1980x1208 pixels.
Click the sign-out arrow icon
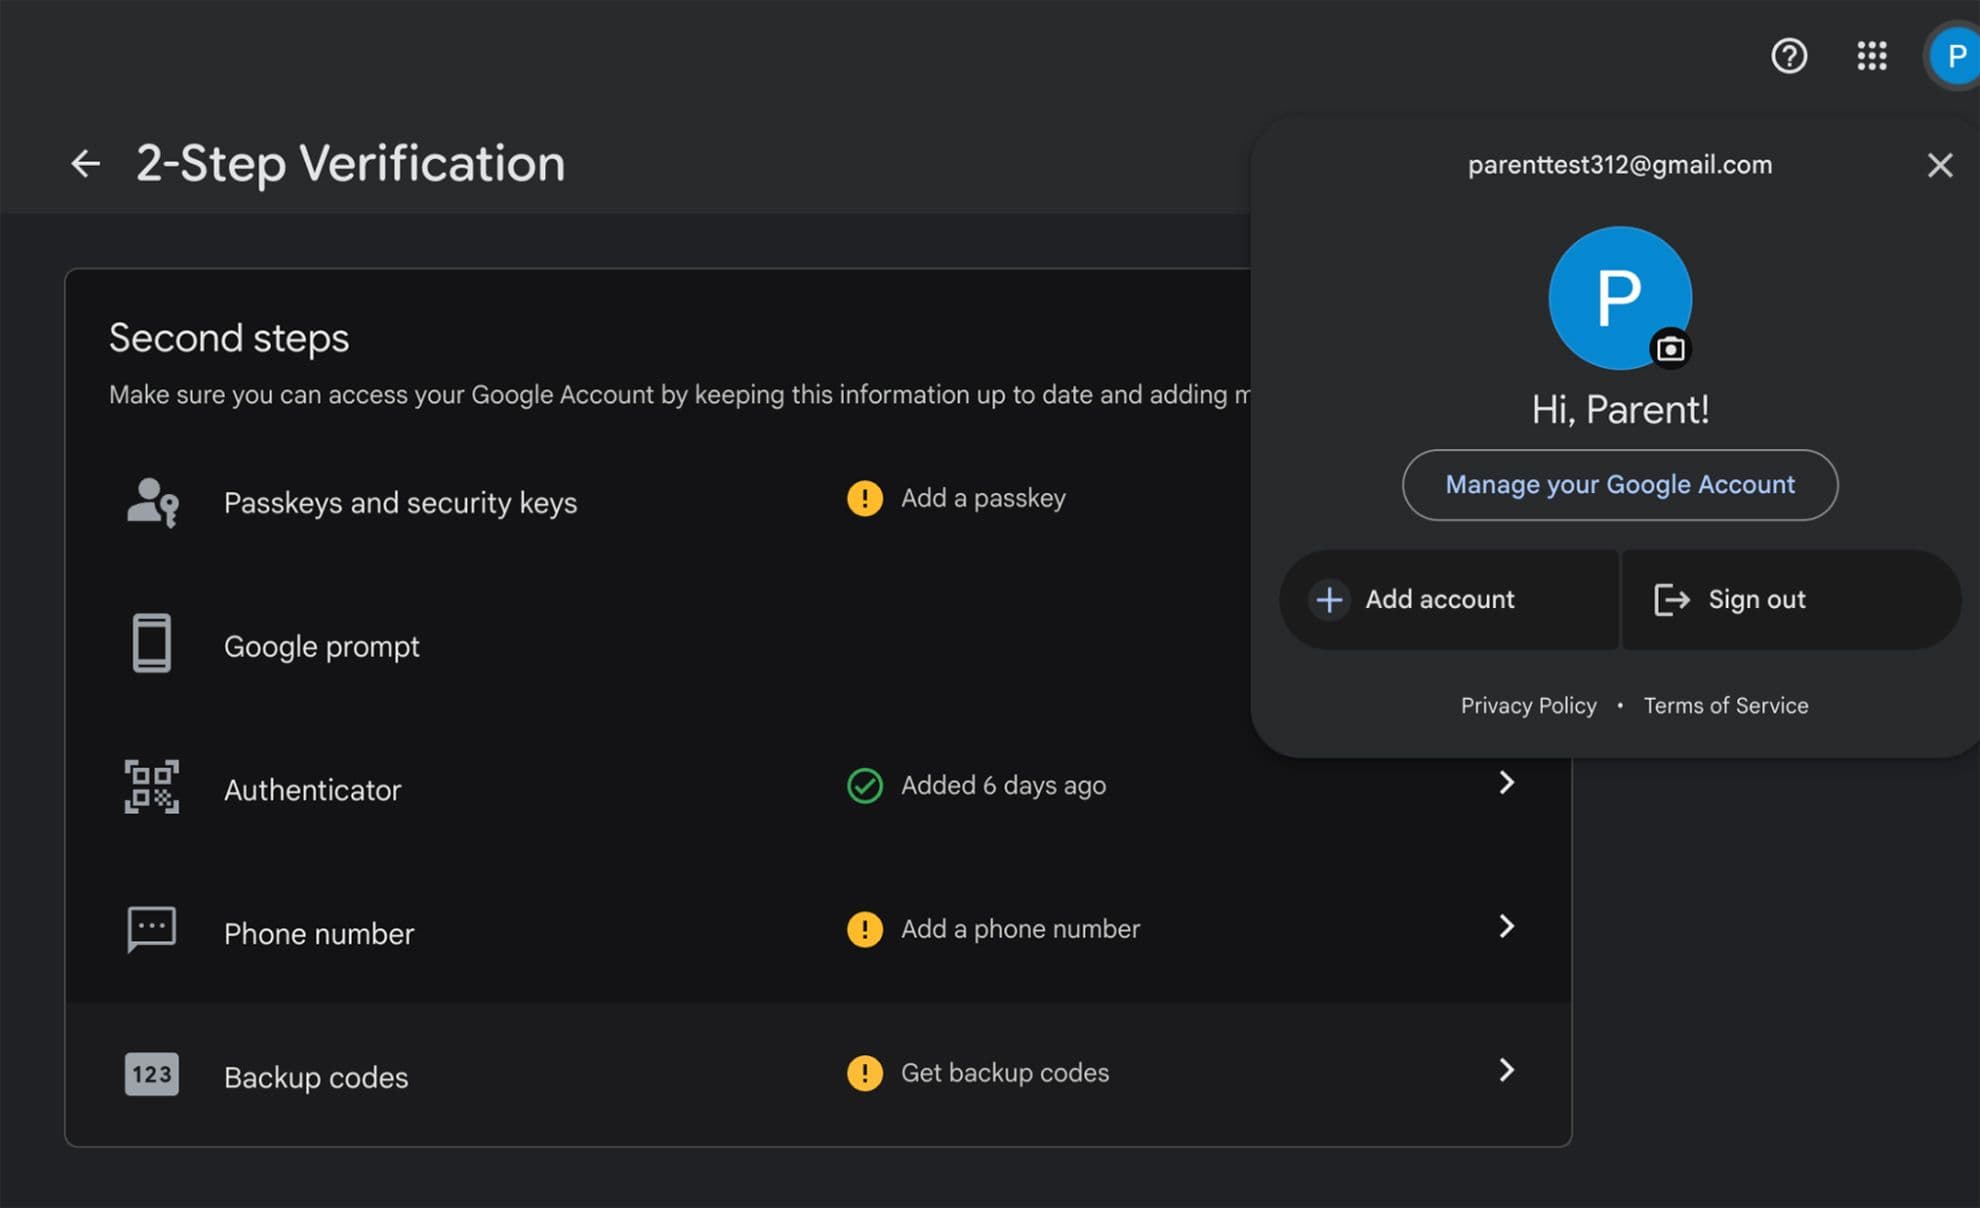point(1672,600)
